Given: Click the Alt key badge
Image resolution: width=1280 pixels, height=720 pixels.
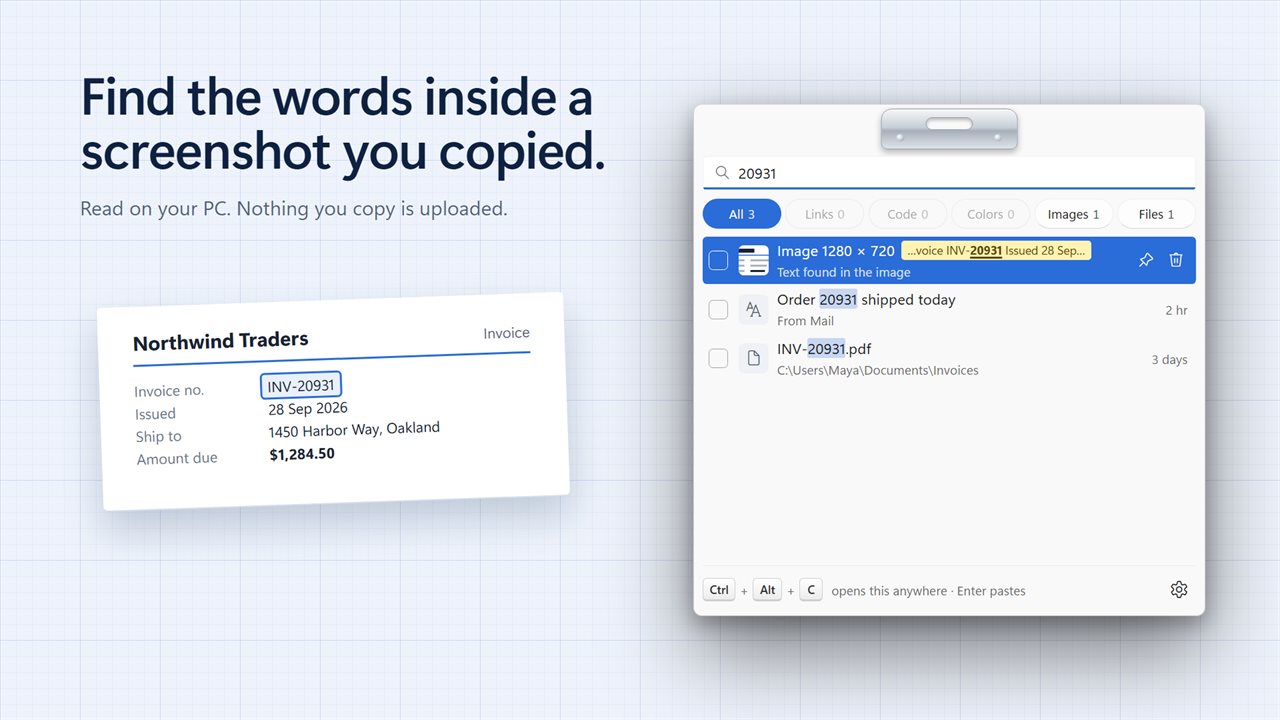Looking at the screenshot, I should [767, 590].
